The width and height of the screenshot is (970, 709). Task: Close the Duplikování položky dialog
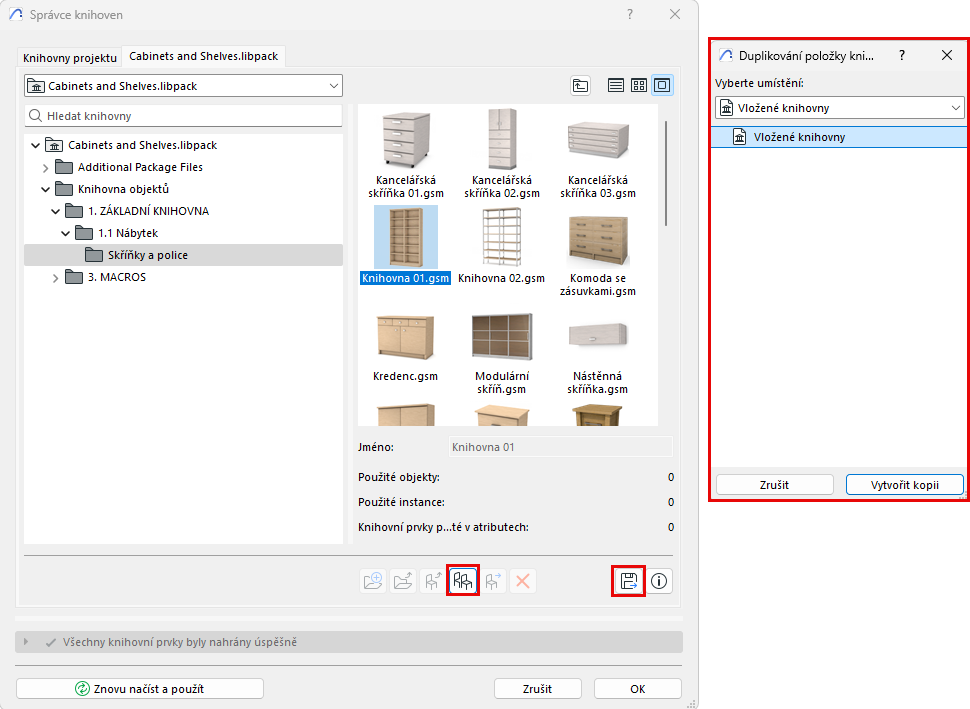[x=946, y=55]
